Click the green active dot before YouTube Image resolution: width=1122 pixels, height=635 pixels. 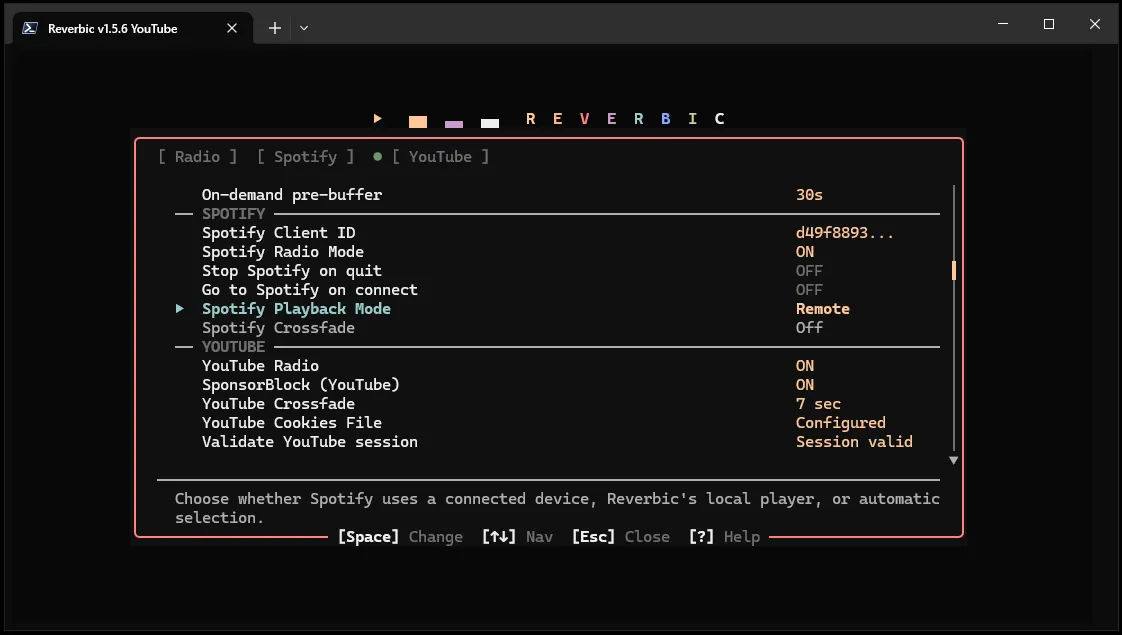click(377, 157)
